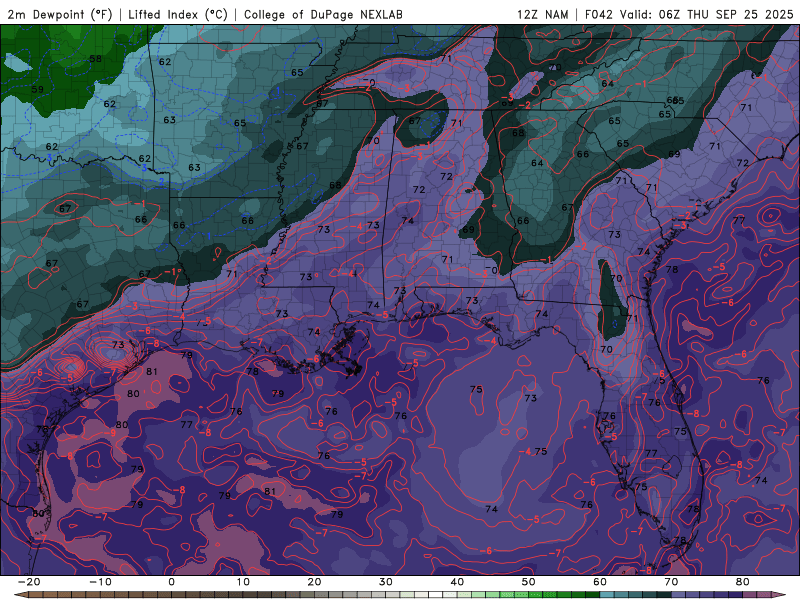Click the red "-9" lifted index label
The width and height of the screenshot is (800, 600).
[110, 433]
